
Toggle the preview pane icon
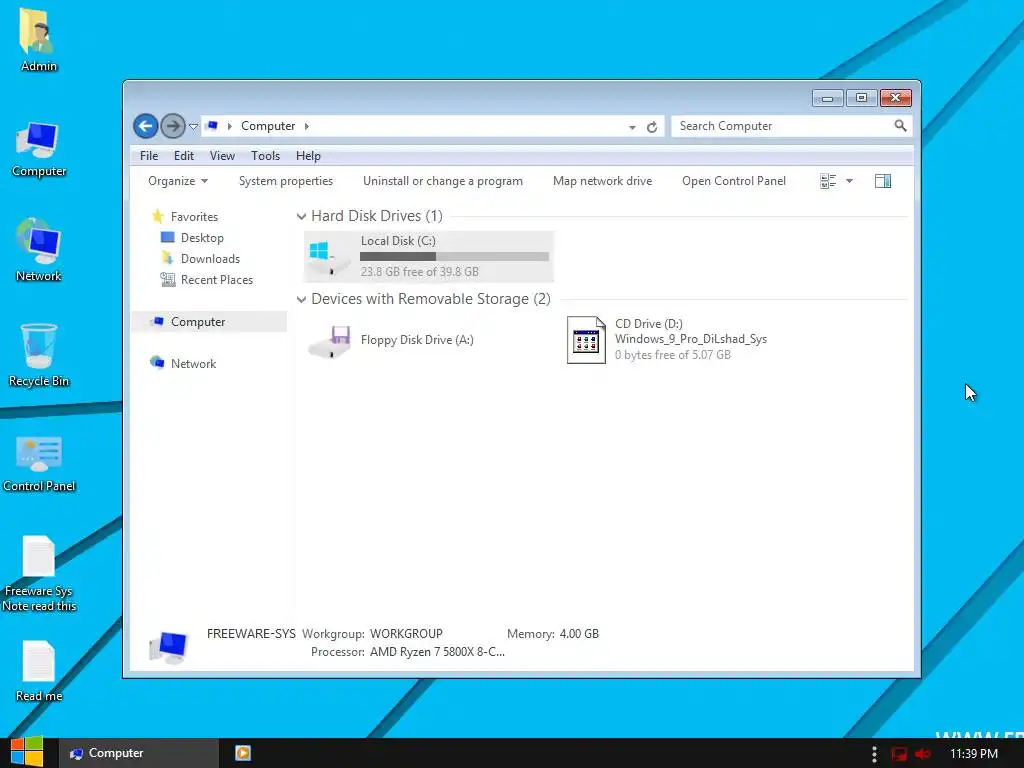[883, 181]
